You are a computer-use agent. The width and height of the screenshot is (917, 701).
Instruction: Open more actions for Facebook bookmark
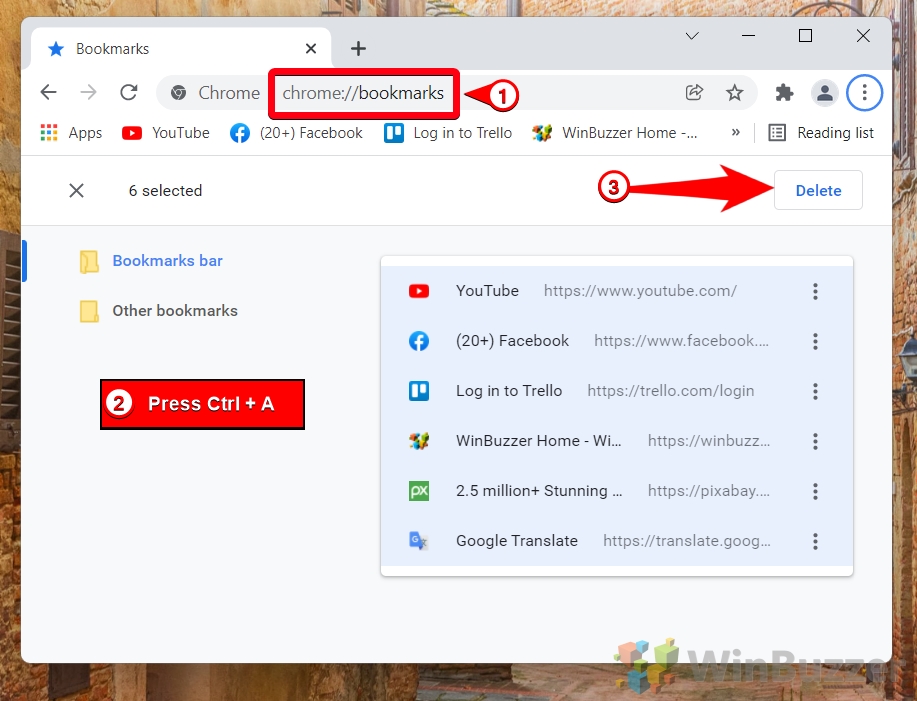pyautogui.click(x=815, y=341)
